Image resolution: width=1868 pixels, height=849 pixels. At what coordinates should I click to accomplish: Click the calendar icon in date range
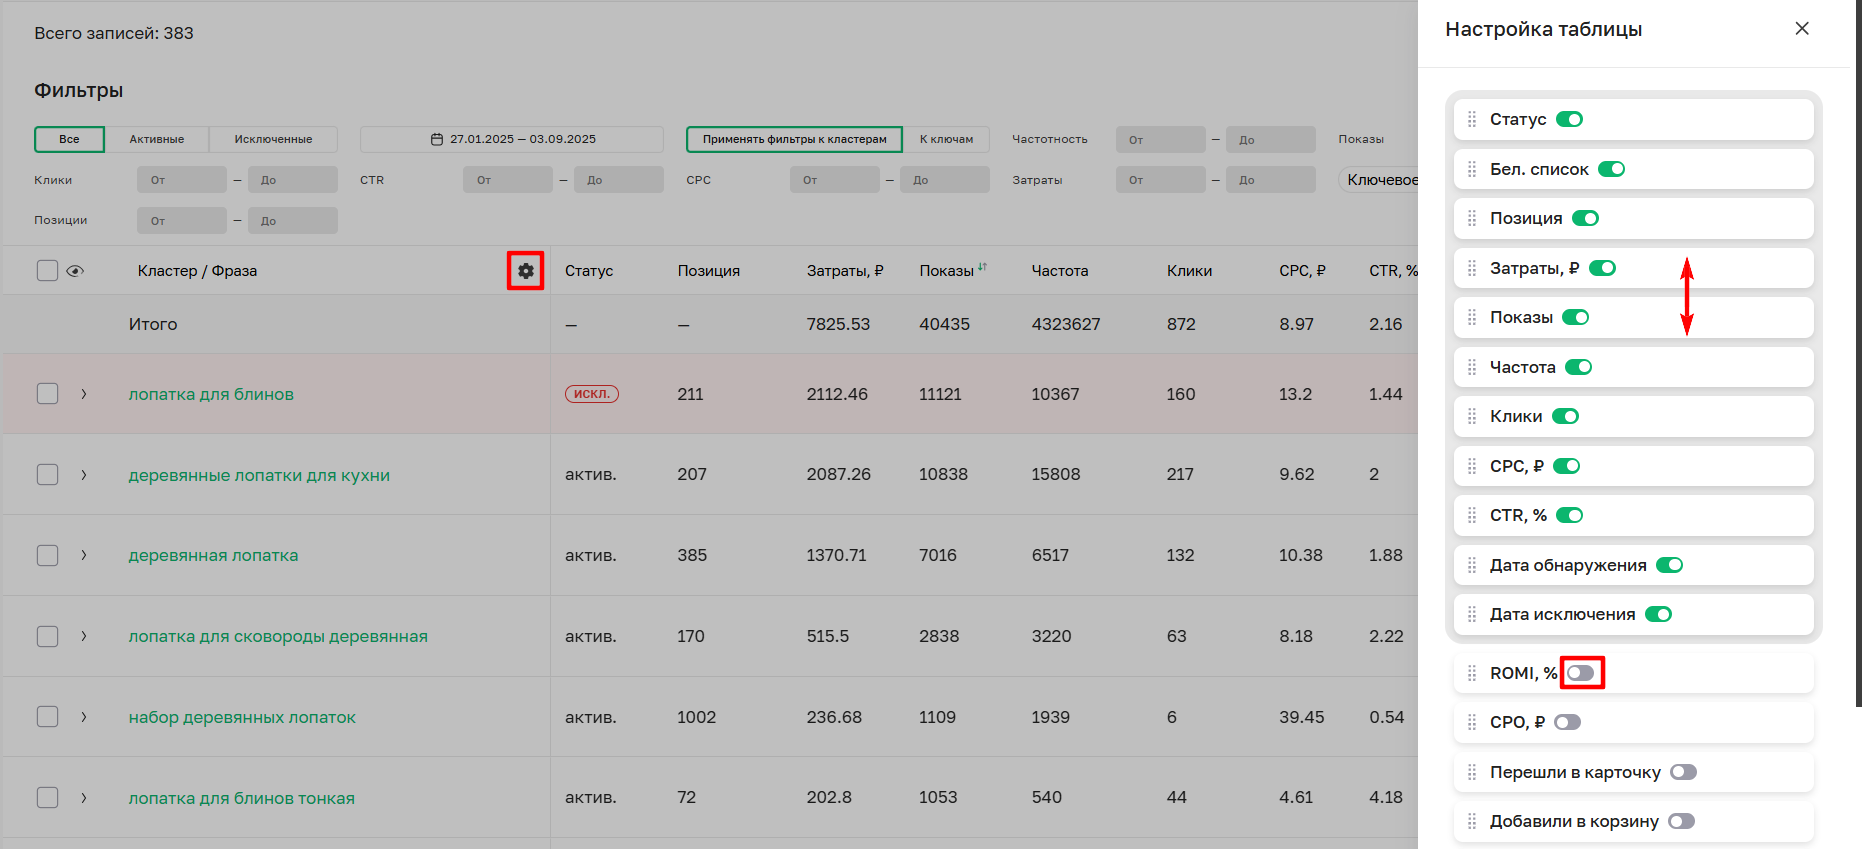tap(437, 139)
